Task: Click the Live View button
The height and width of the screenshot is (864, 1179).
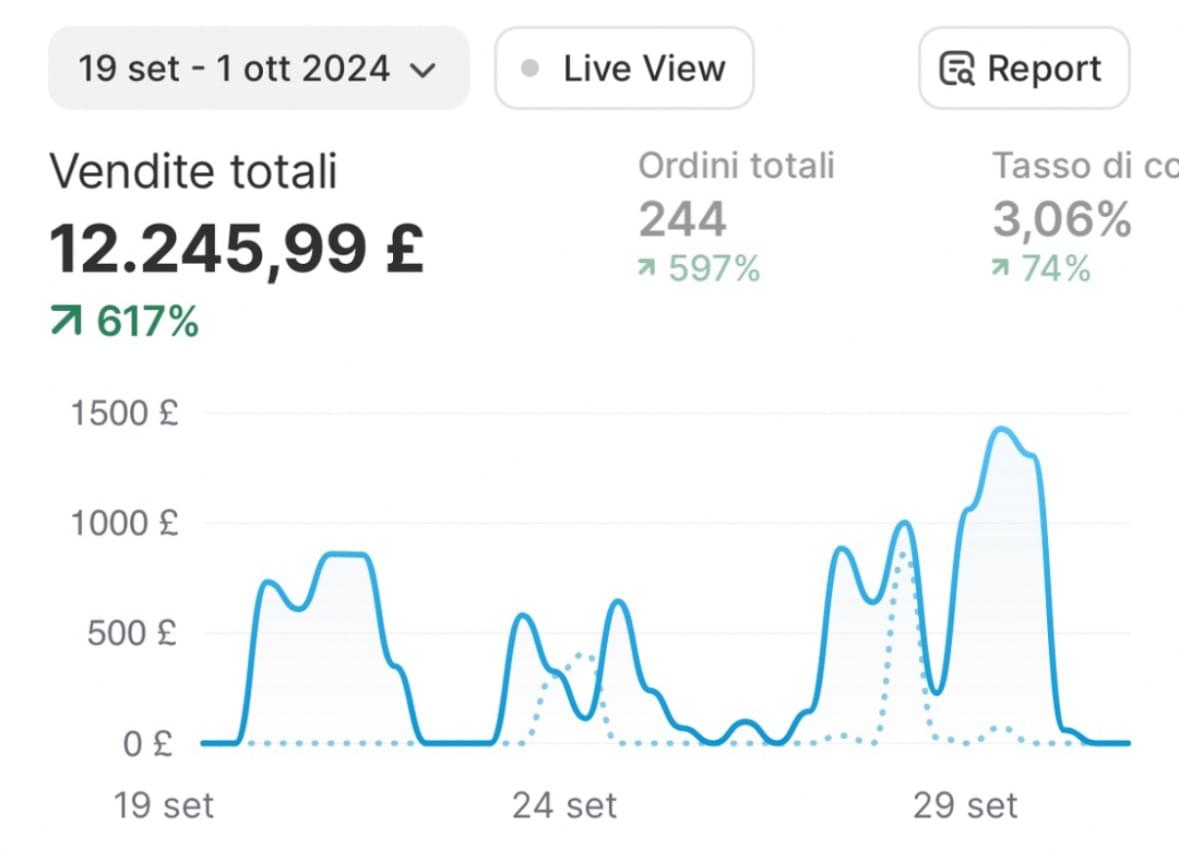Action: point(624,69)
